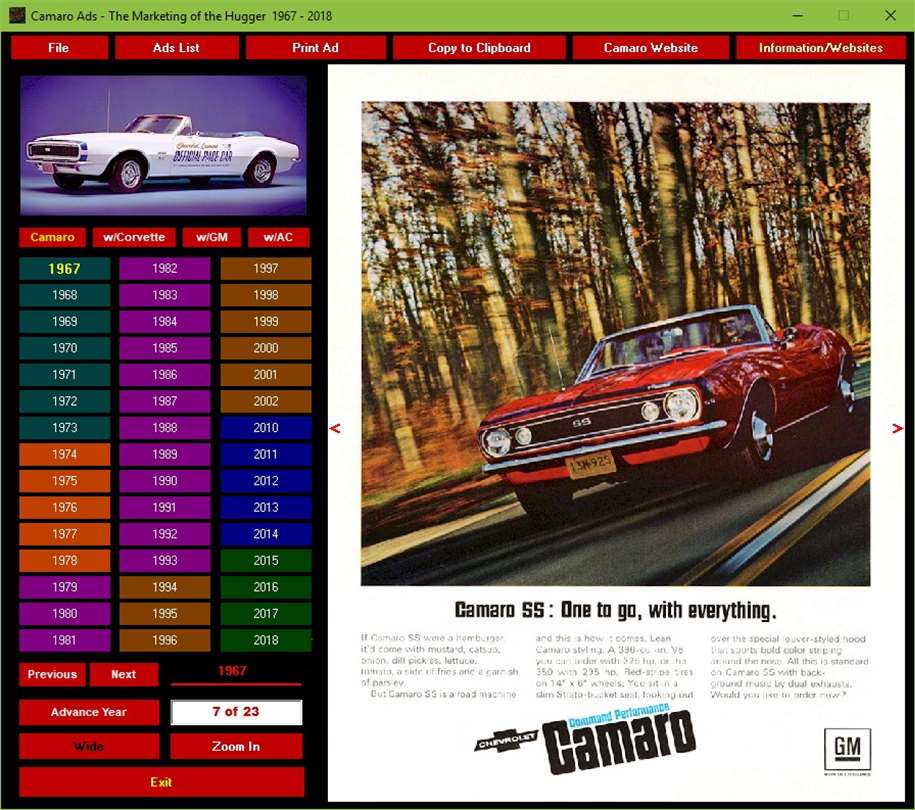
Task: Open Information/Websites menu
Action: click(820, 48)
